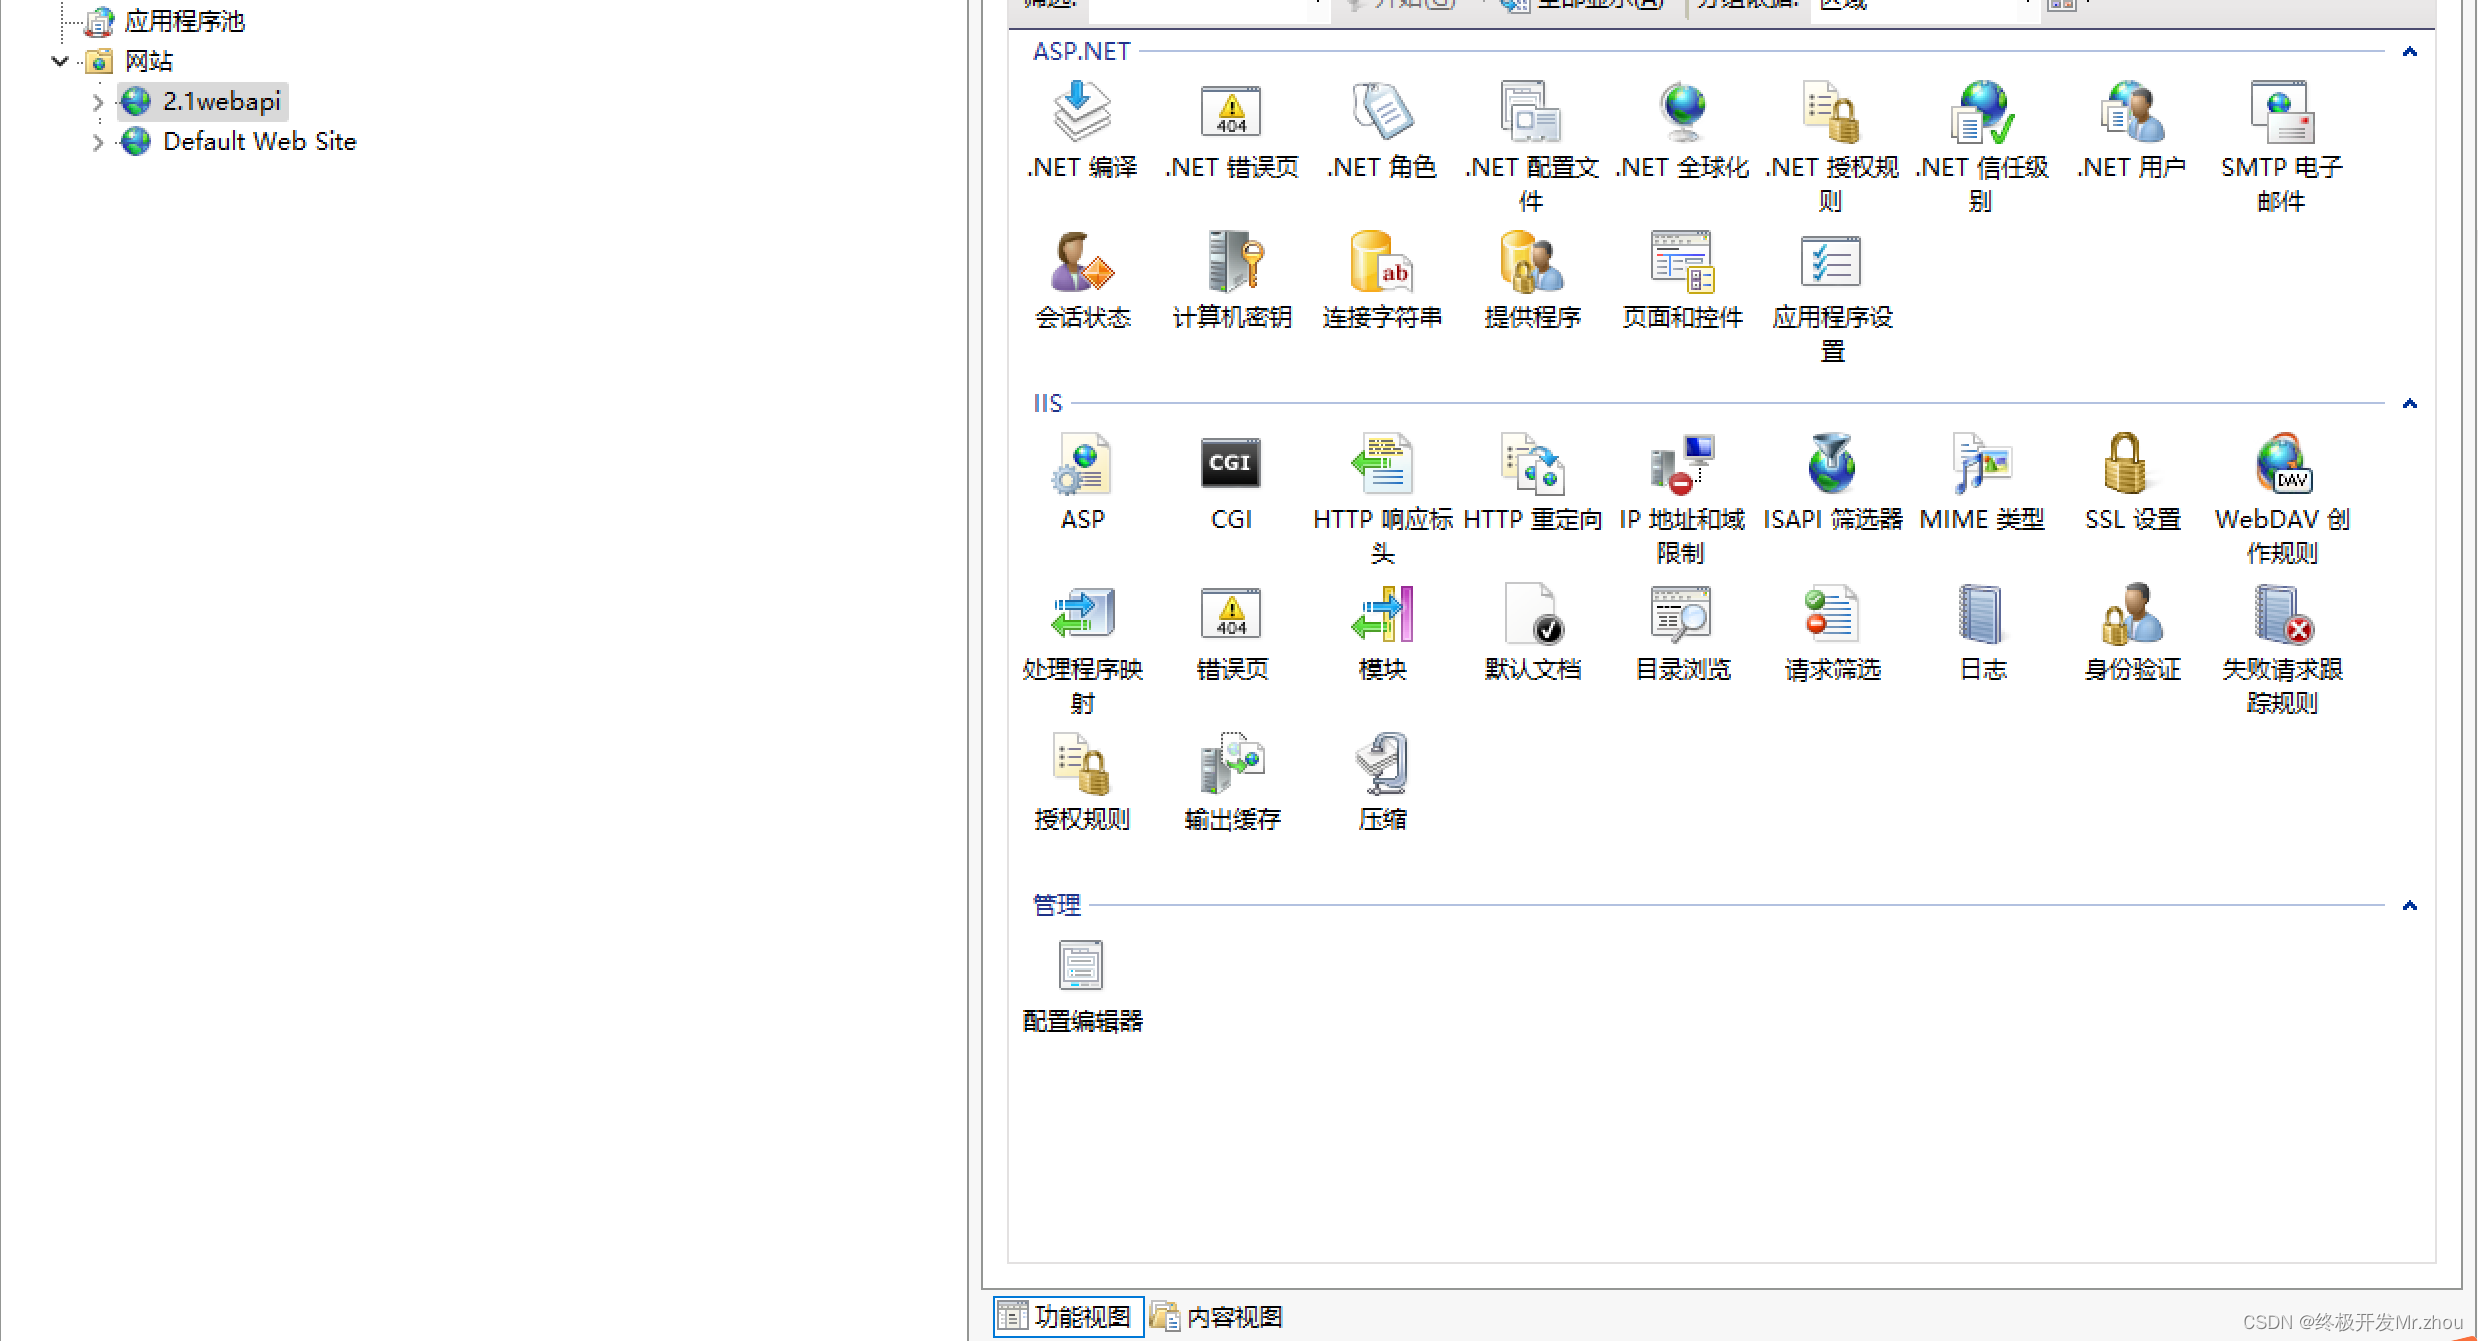2478x1341 pixels.
Task: Open the WebDAV 创作规则 feature icon
Action: pyautogui.click(x=2282, y=464)
